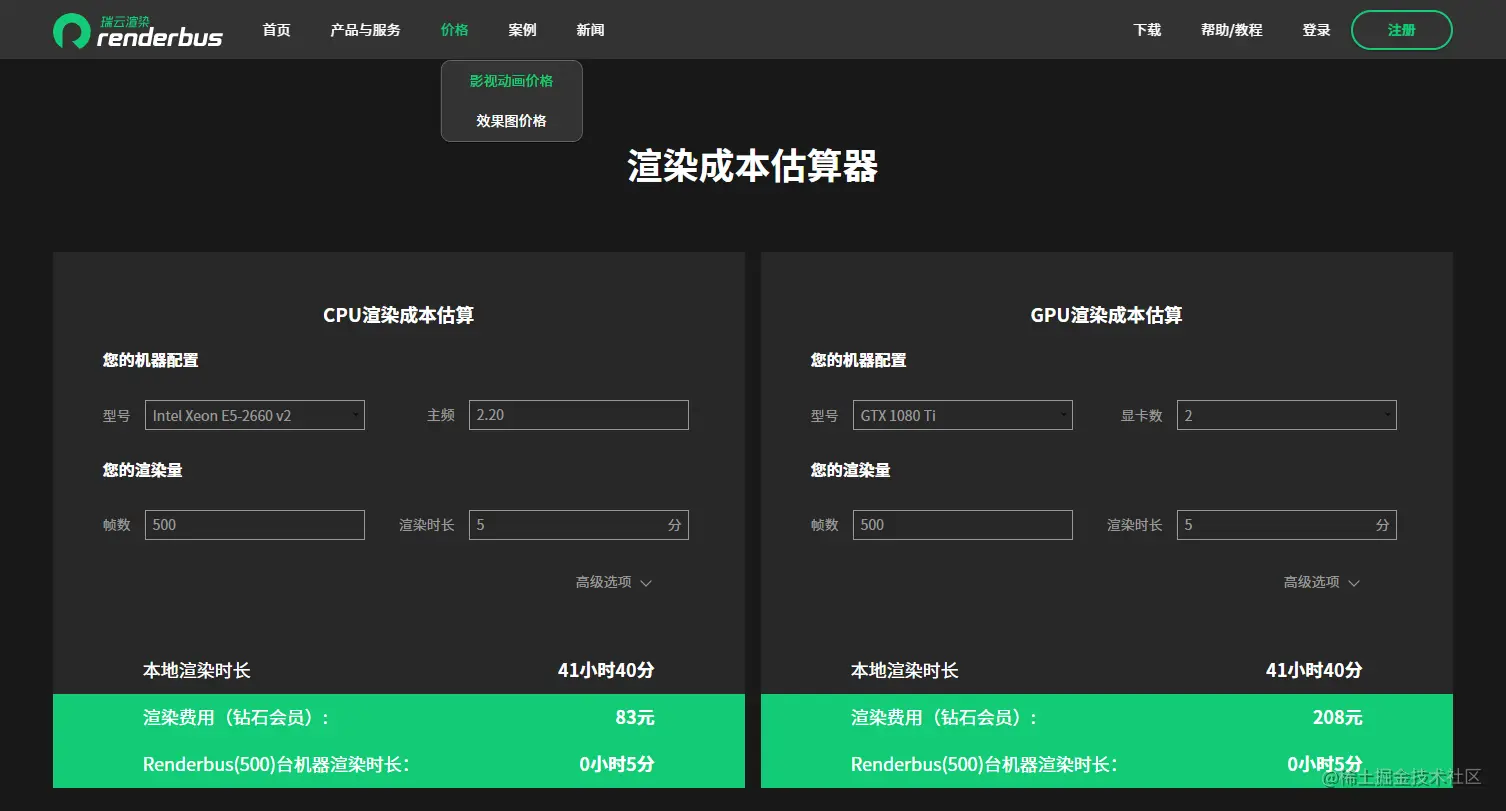Select the Intel Xeon E5-2660 v2 processor dropdown
Viewport: 1506px width, 811px height.
point(254,415)
